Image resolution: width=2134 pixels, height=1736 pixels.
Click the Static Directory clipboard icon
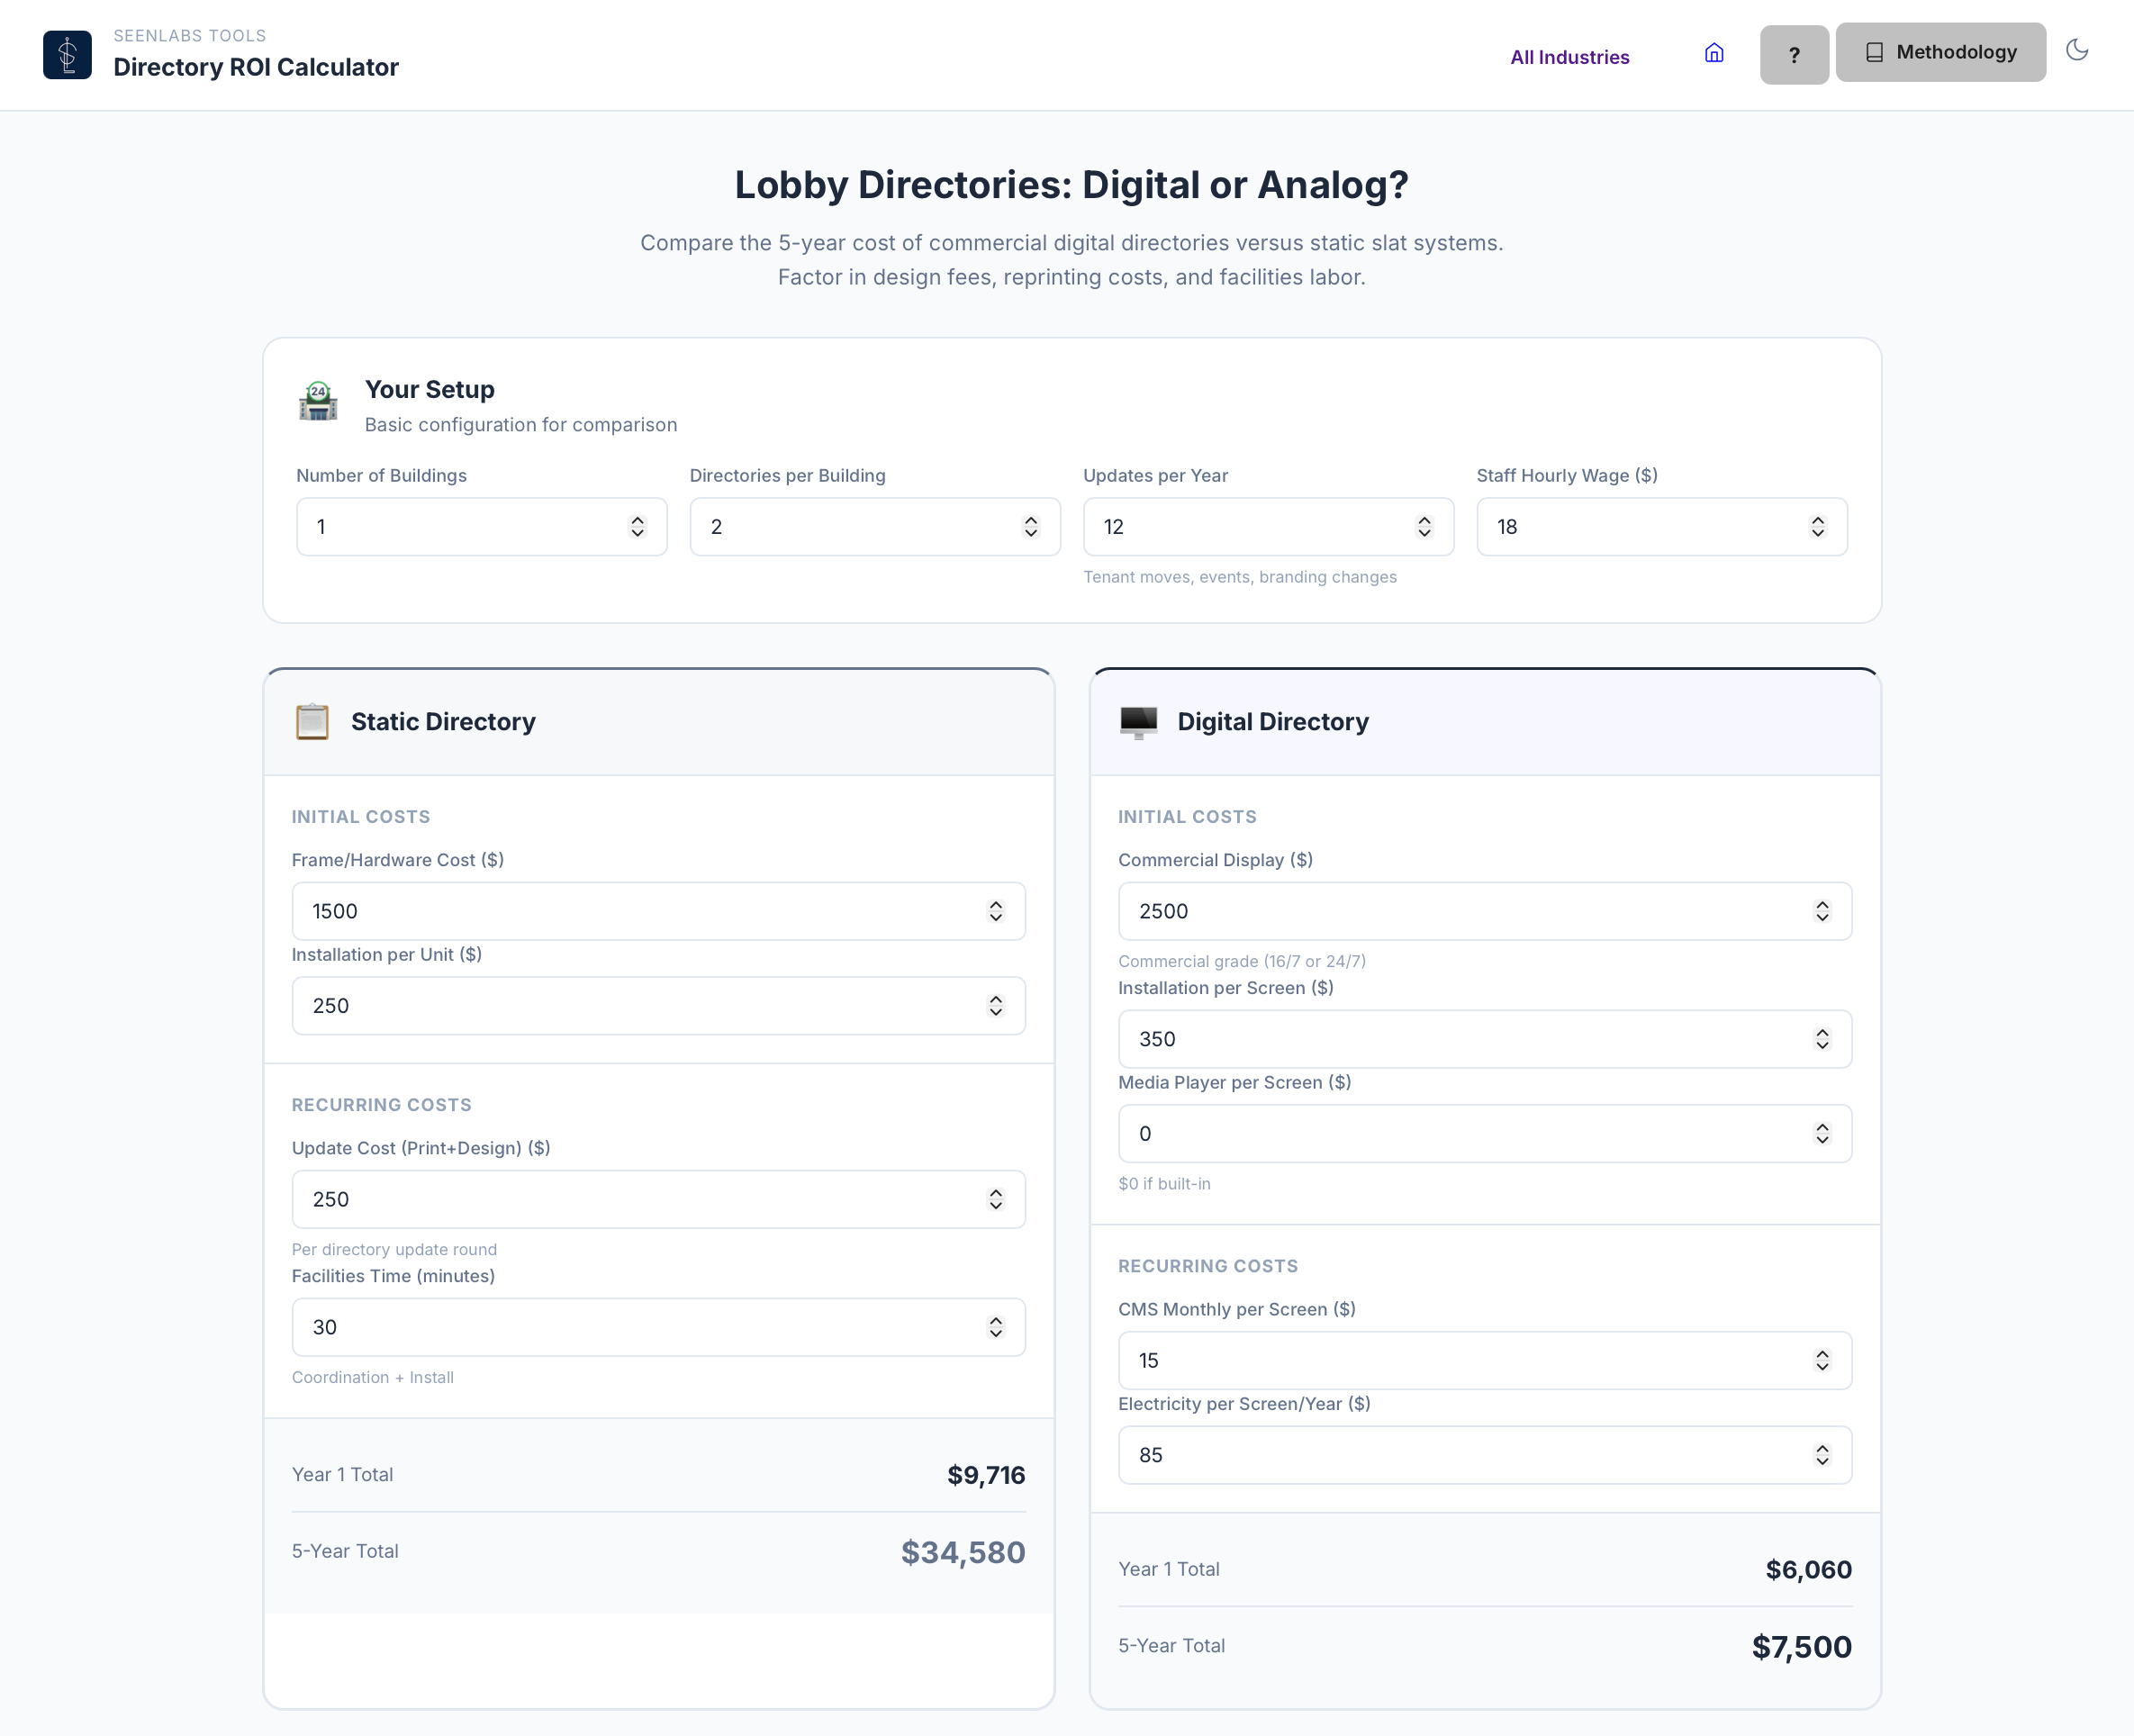312,721
